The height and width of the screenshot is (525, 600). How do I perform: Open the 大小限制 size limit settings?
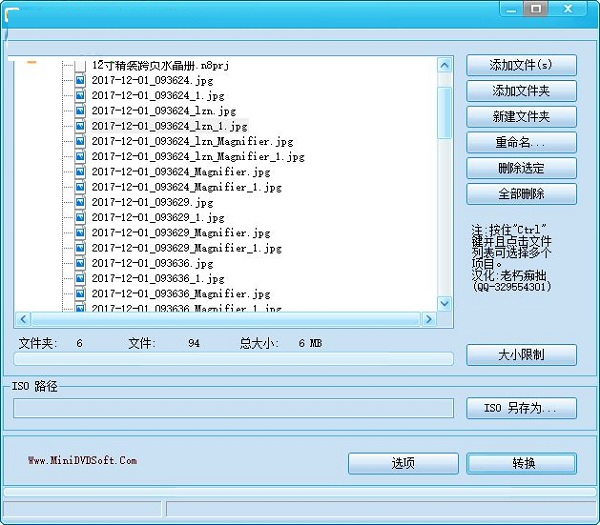521,355
